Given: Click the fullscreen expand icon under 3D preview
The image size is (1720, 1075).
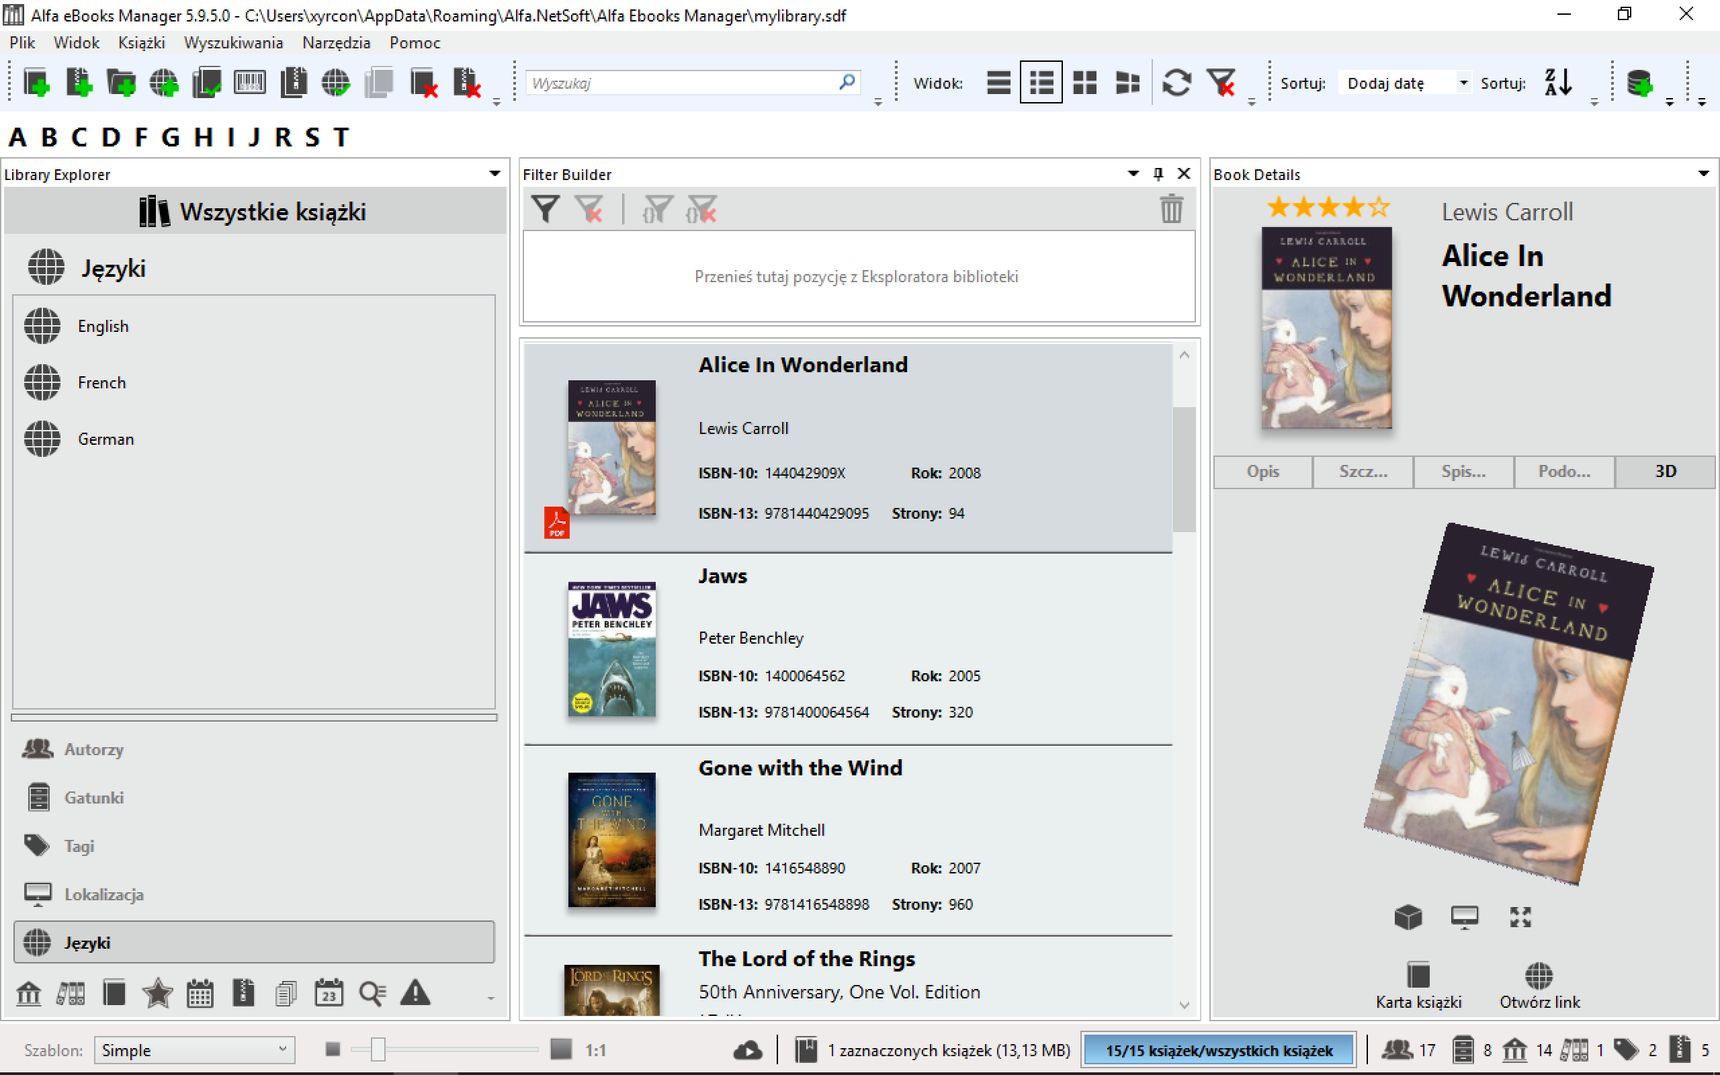Looking at the screenshot, I should coord(1521,917).
